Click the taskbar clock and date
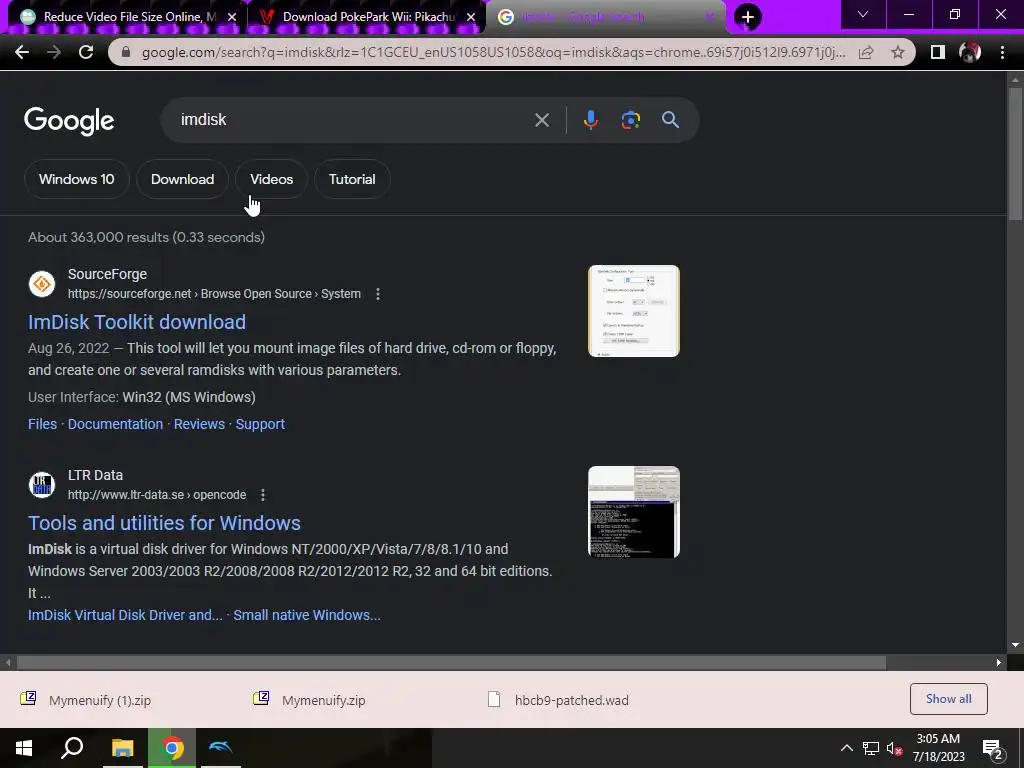The image size is (1024, 768). pos(938,748)
